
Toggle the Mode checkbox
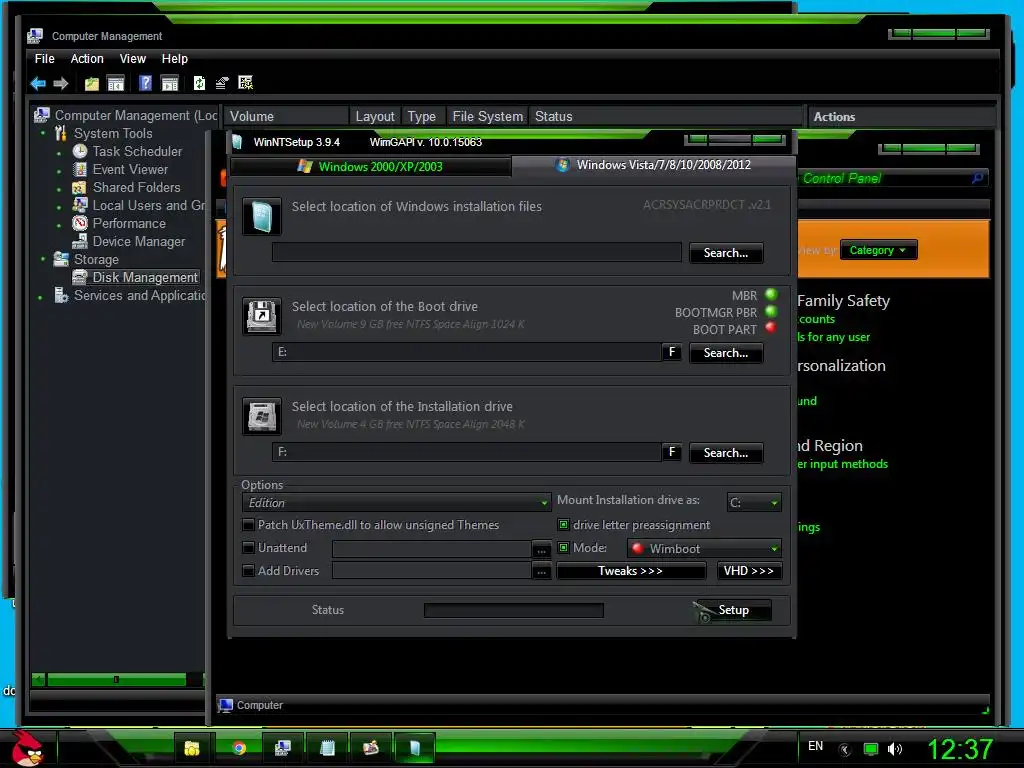pyautogui.click(x=564, y=548)
